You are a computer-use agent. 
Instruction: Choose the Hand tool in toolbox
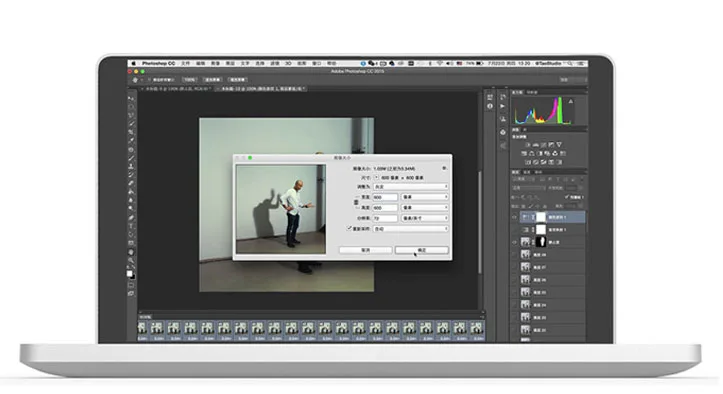click(131, 252)
